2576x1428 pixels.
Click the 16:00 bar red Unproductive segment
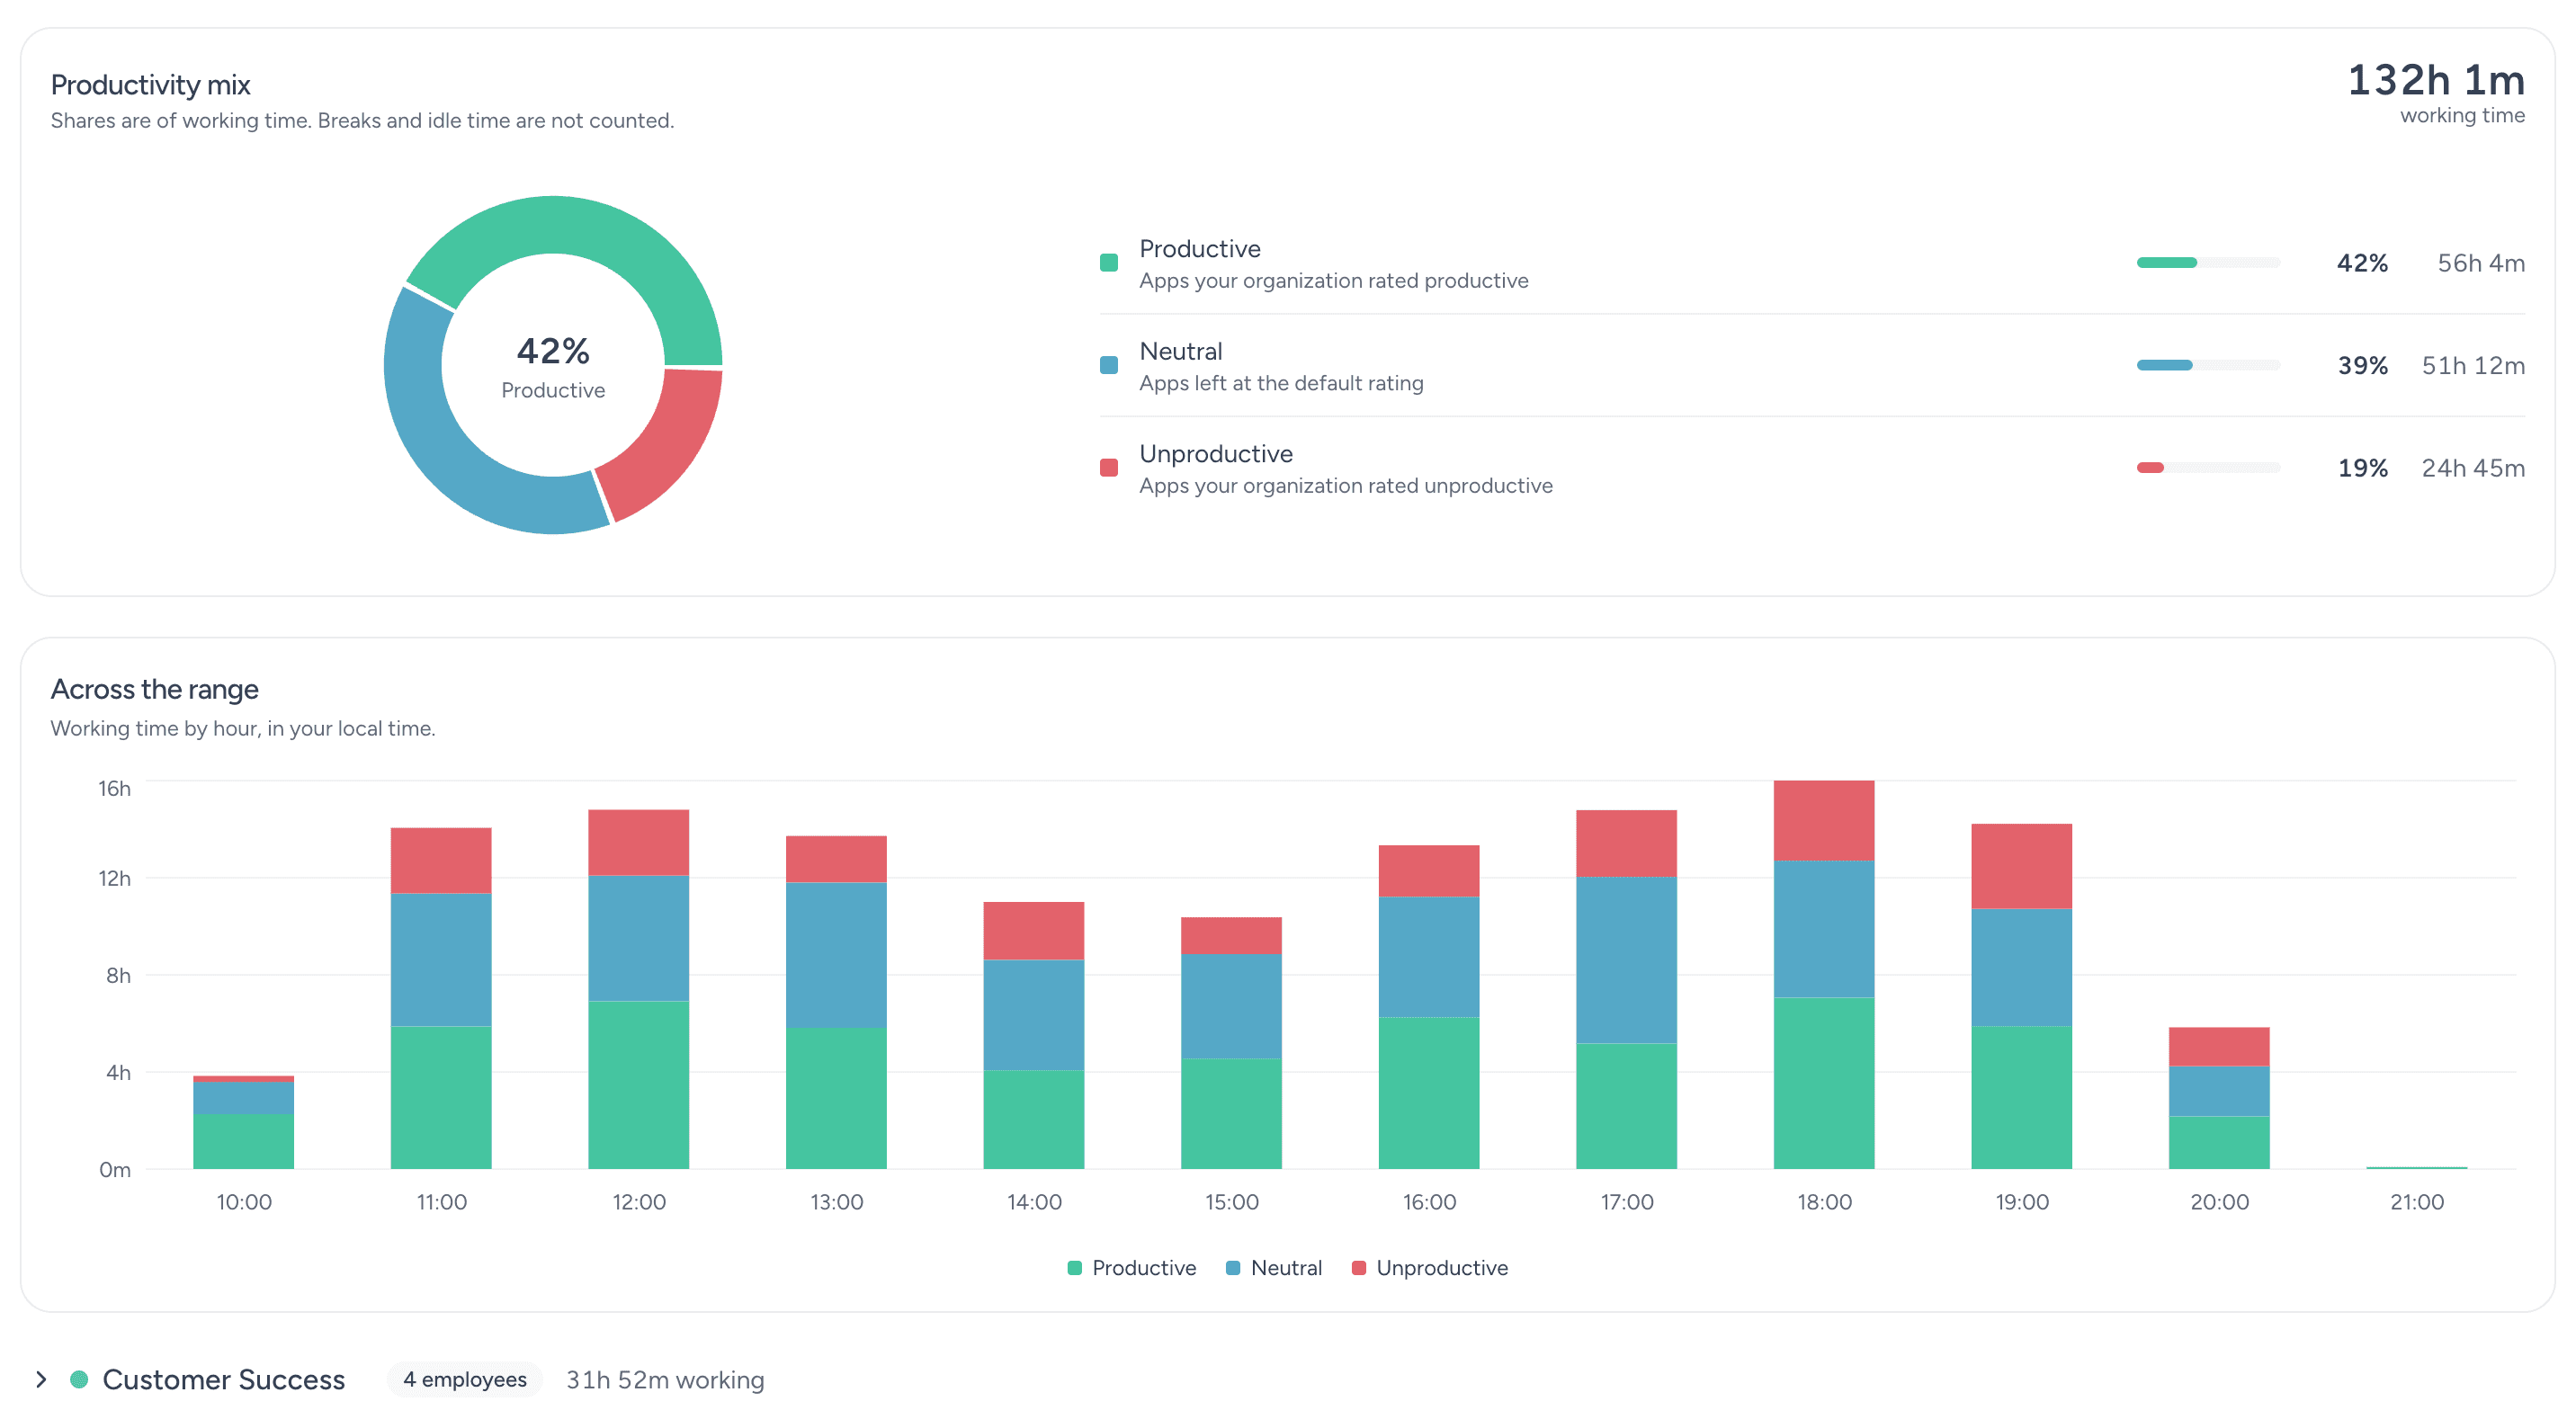click(1428, 870)
